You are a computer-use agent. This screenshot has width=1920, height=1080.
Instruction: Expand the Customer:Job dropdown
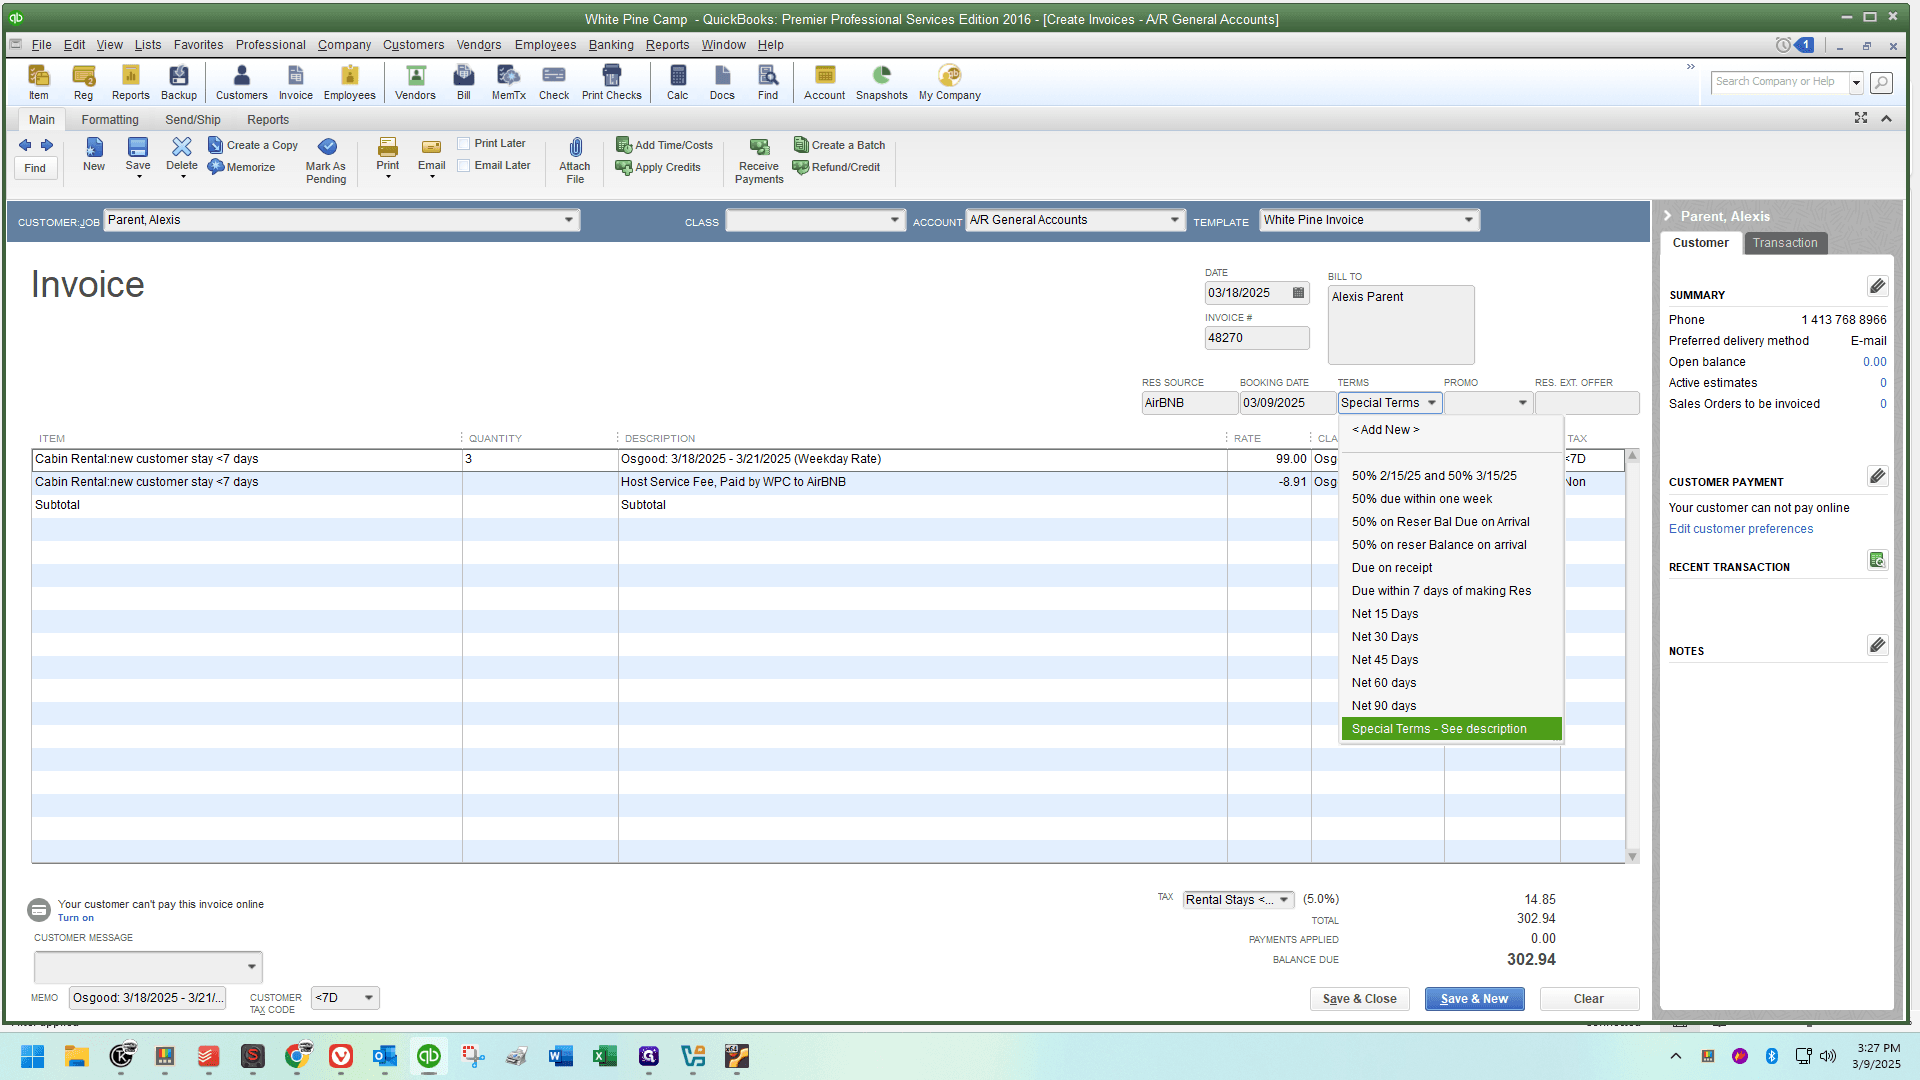568,220
